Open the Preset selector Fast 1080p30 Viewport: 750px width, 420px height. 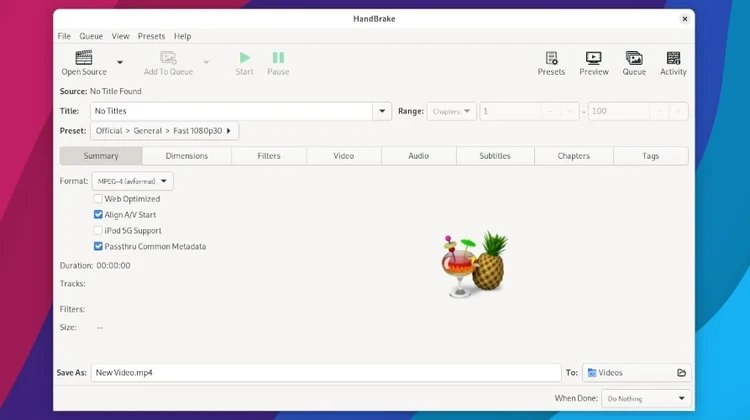coord(164,131)
